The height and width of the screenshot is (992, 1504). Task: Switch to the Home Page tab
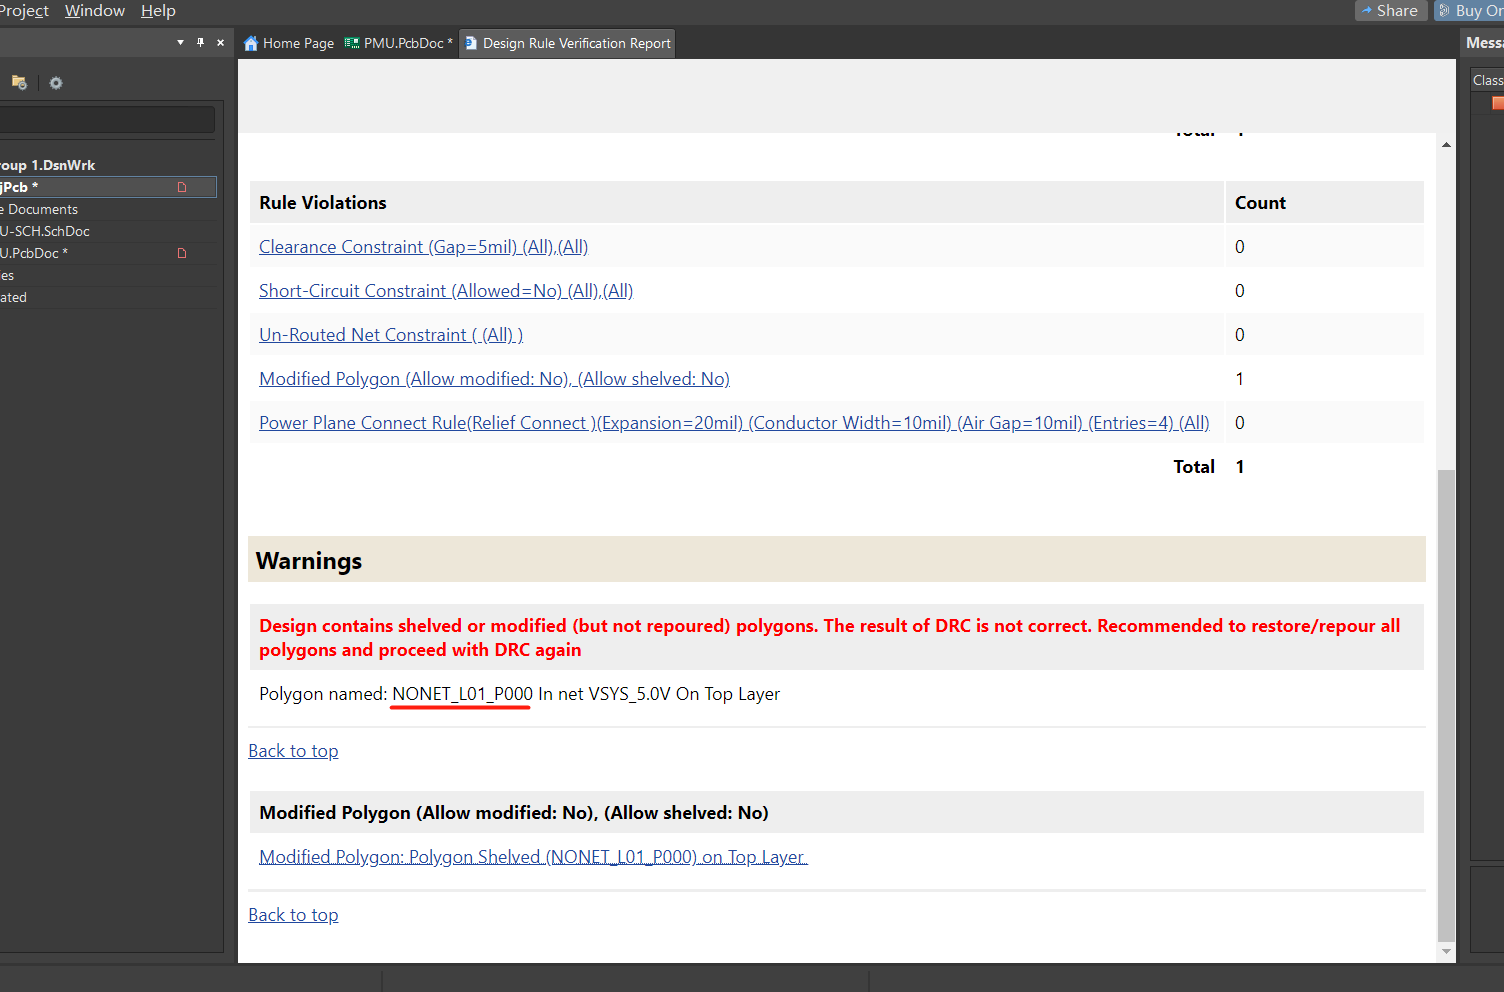click(289, 43)
